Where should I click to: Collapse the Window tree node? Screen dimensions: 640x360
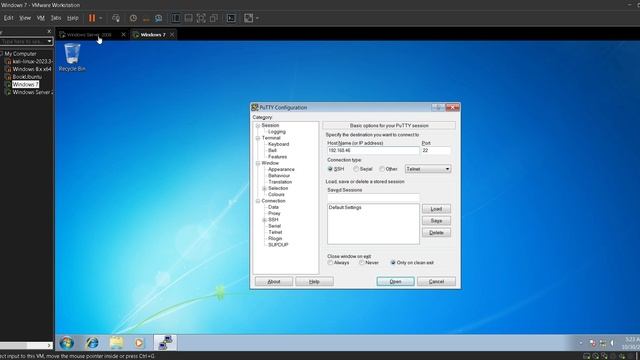tap(258, 163)
